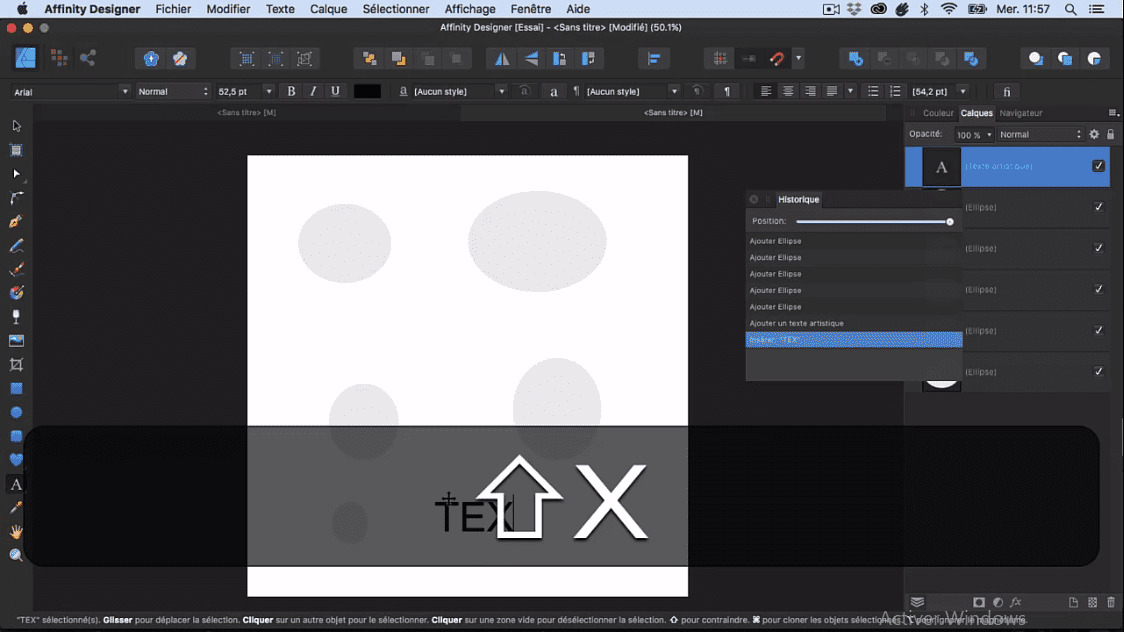Uncheck visibility of the bottom Ellipse layer

tap(1098, 372)
